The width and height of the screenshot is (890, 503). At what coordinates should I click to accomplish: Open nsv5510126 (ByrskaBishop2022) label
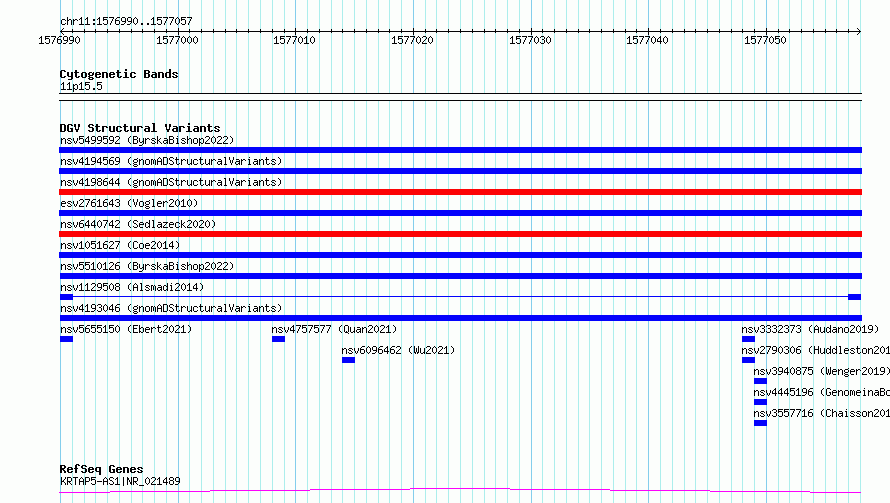tap(147, 266)
